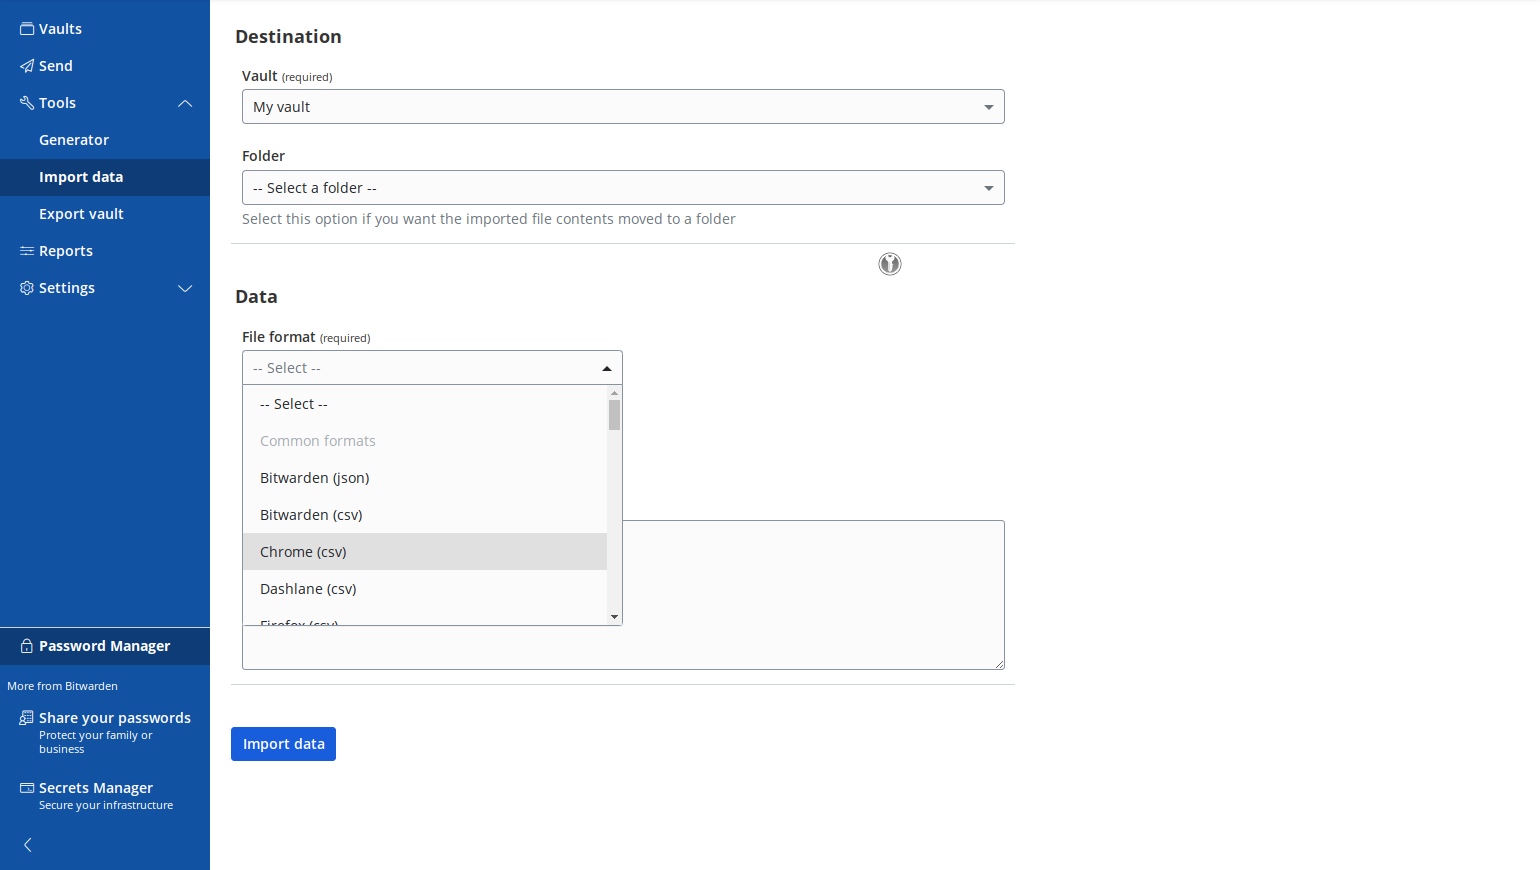Click the Share your passwords icon
The width and height of the screenshot is (1540, 870).
point(27,718)
